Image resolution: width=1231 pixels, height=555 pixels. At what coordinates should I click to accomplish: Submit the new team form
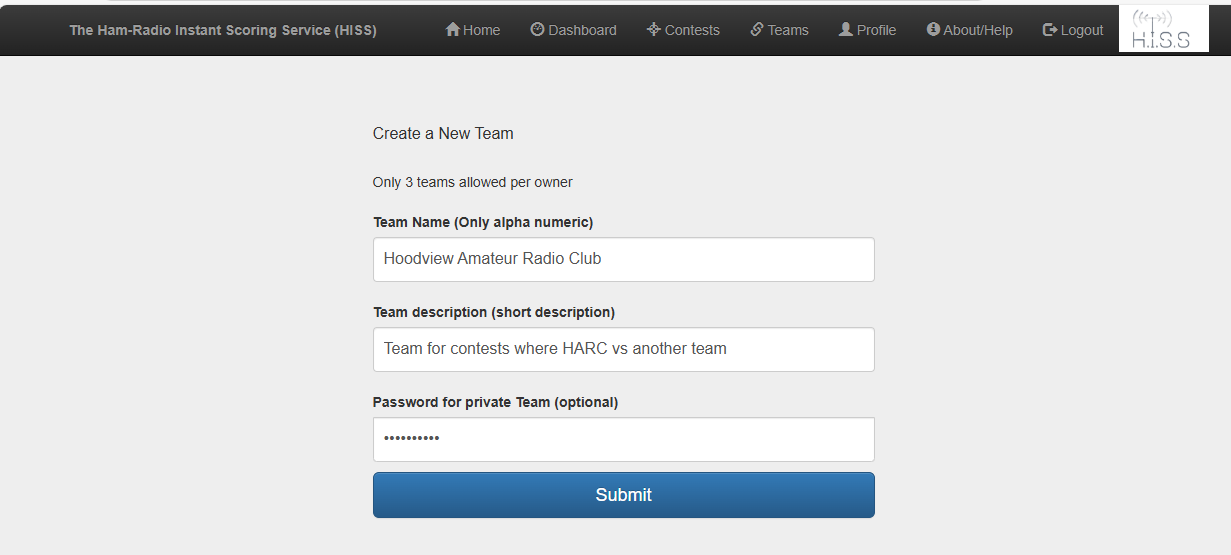coord(624,495)
